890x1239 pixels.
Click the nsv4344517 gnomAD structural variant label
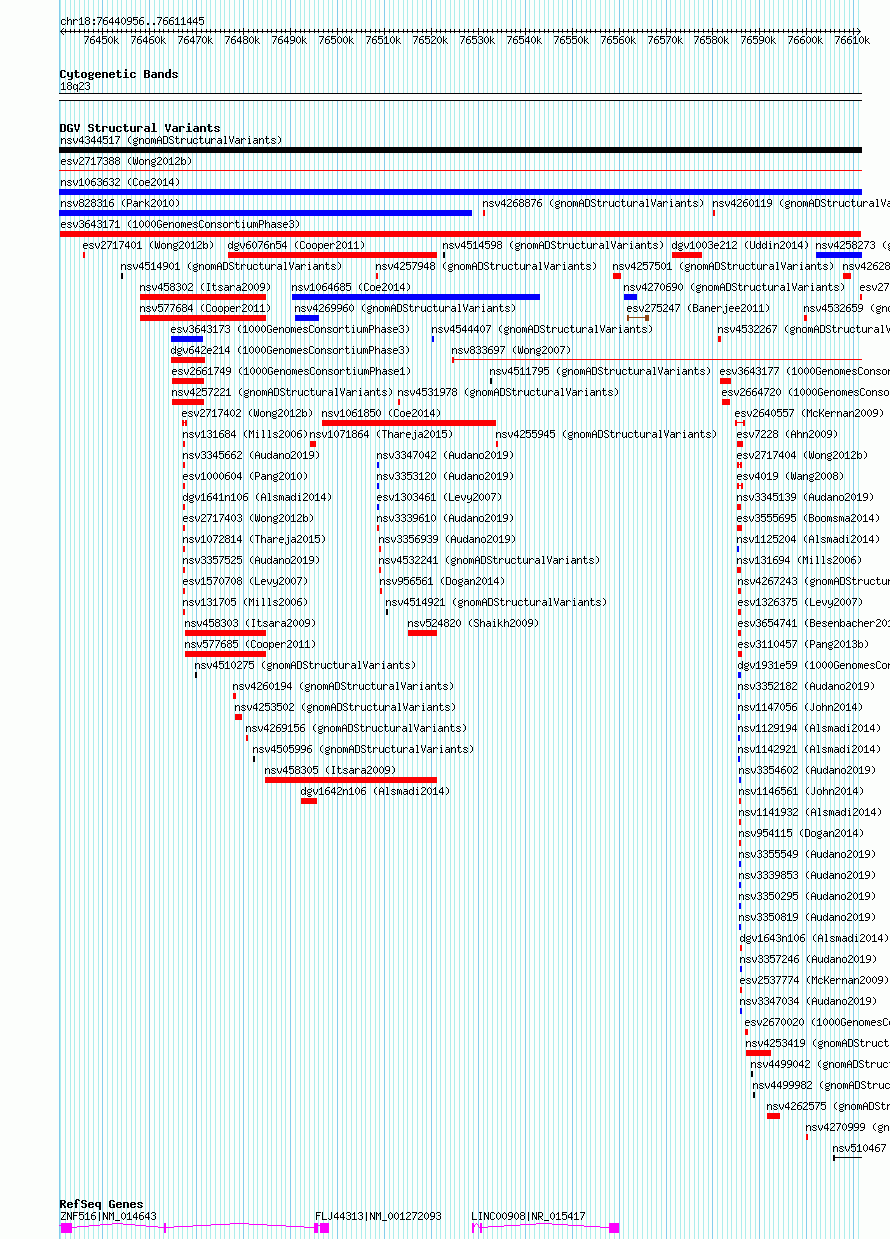pos(171,140)
